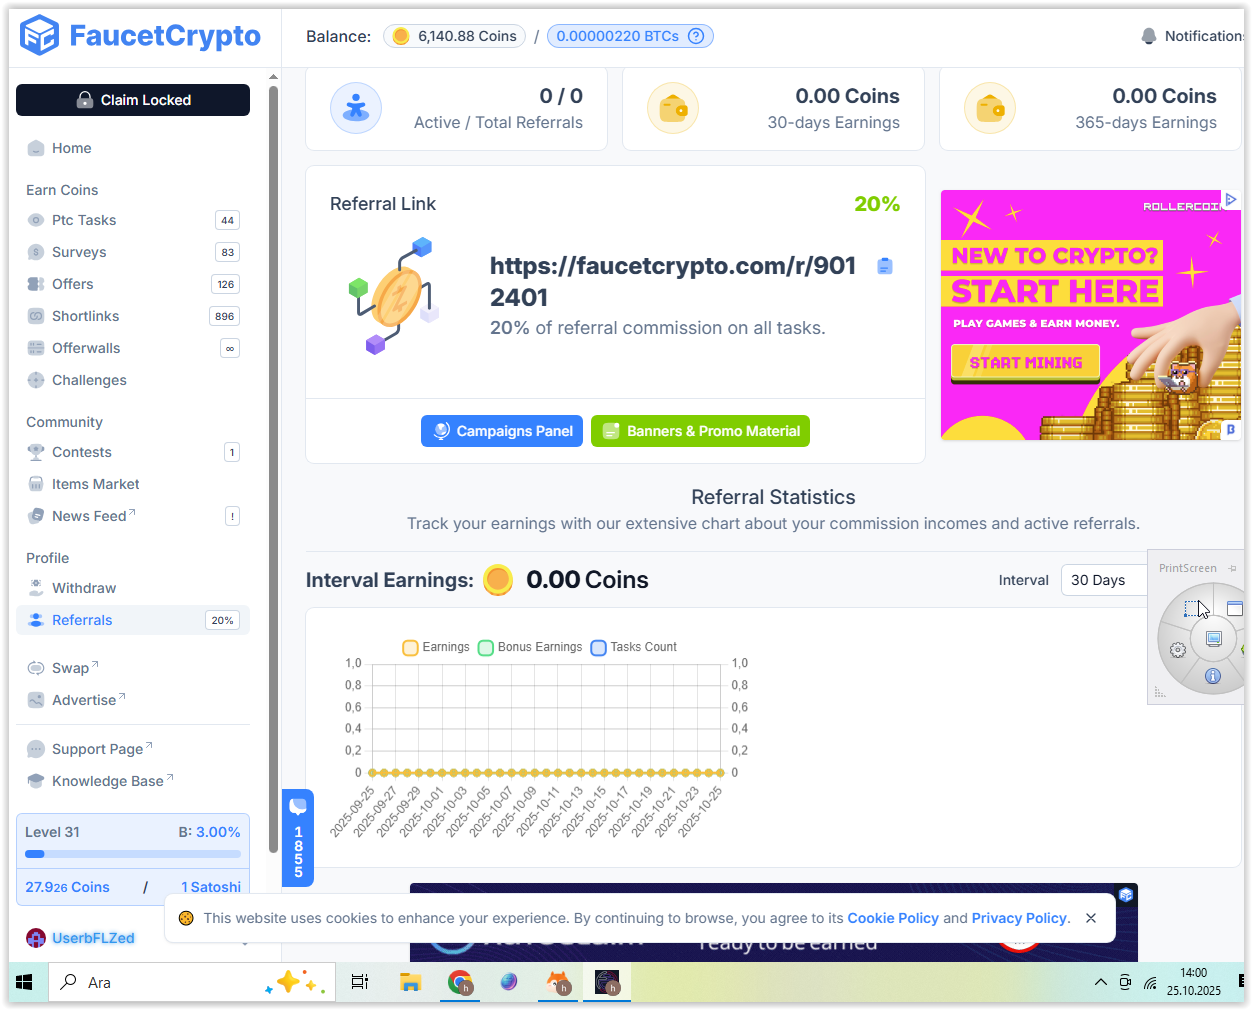Click the network Wi-Fi tray icon
The width and height of the screenshot is (1252, 1010).
pyautogui.click(x=1151, y=982)
